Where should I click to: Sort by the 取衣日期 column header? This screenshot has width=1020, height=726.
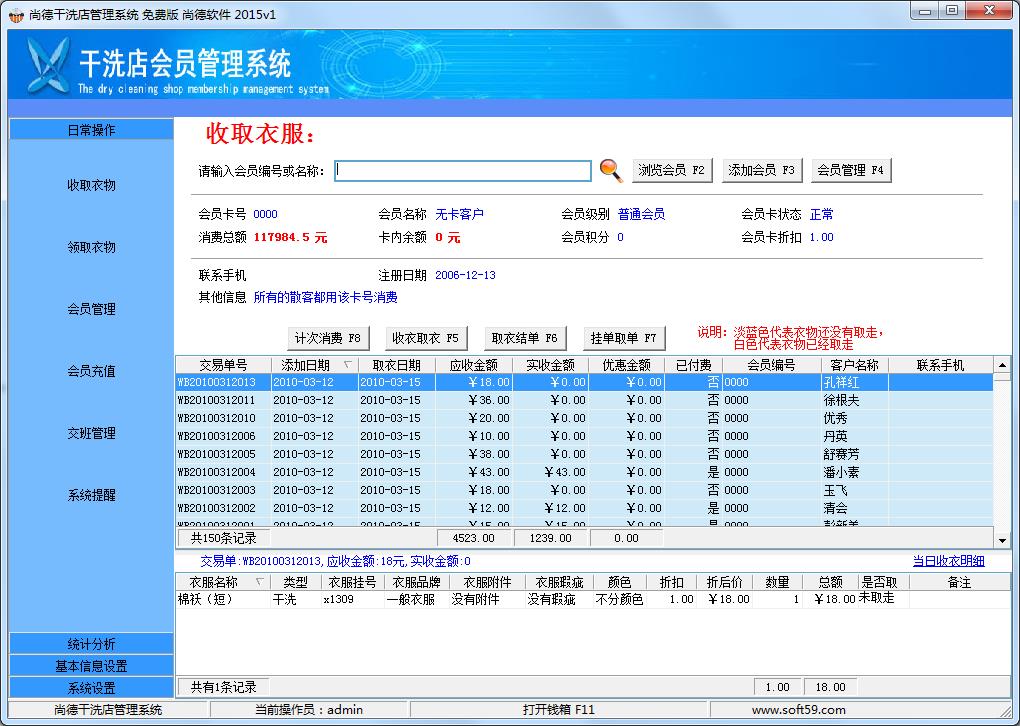[397, 365]
